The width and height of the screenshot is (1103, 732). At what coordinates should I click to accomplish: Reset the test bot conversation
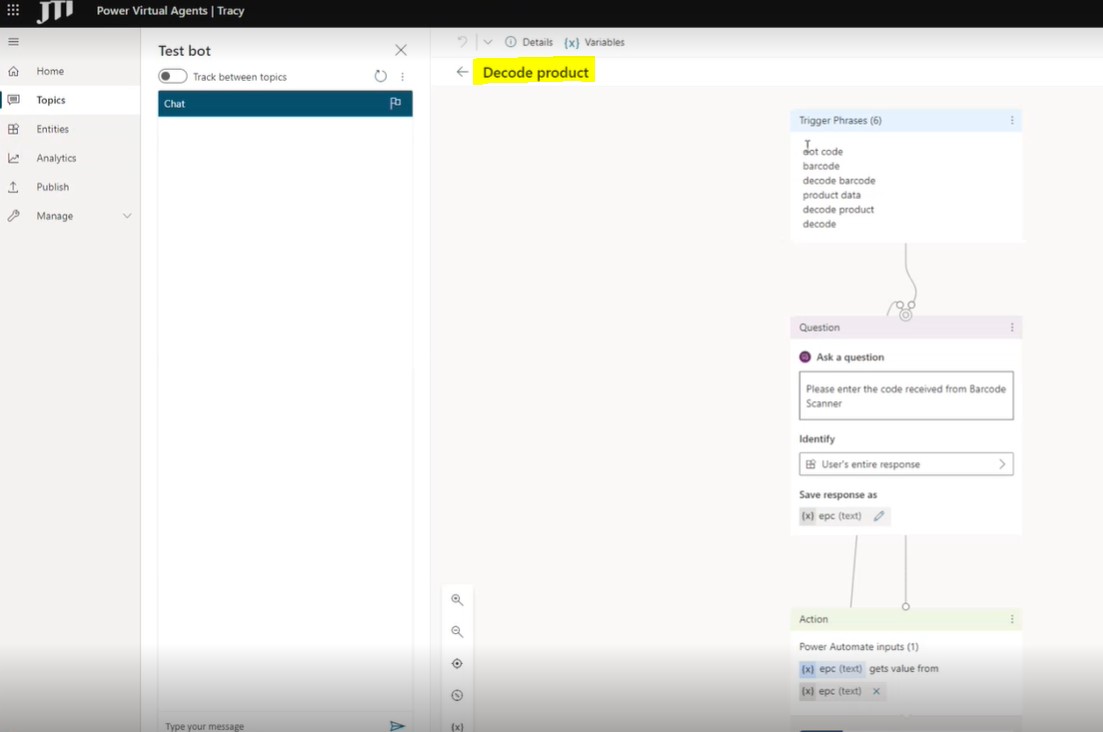pos(381,76)
